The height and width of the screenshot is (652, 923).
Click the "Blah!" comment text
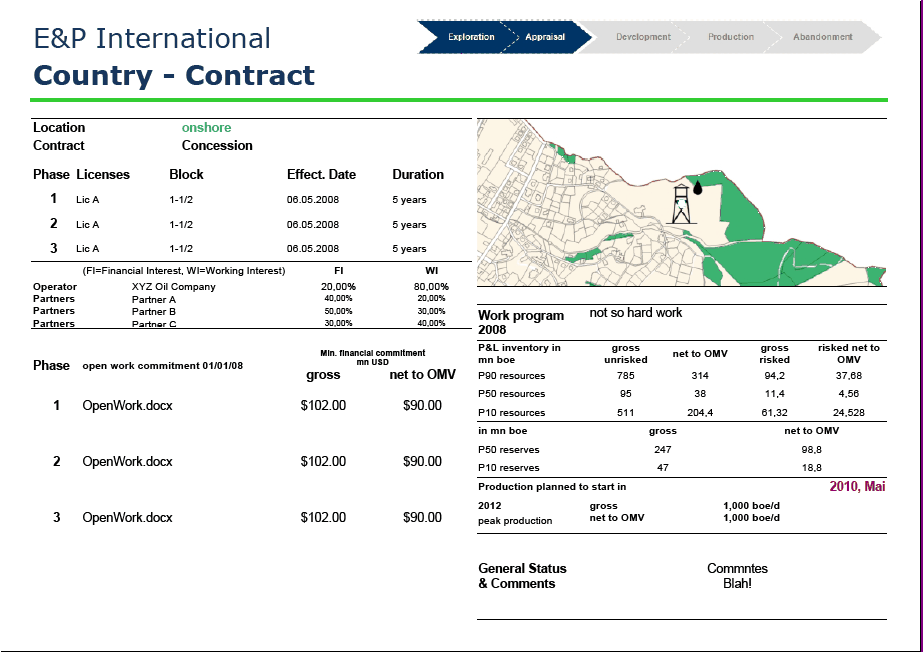pyautogui.click(x=737, y=584)
